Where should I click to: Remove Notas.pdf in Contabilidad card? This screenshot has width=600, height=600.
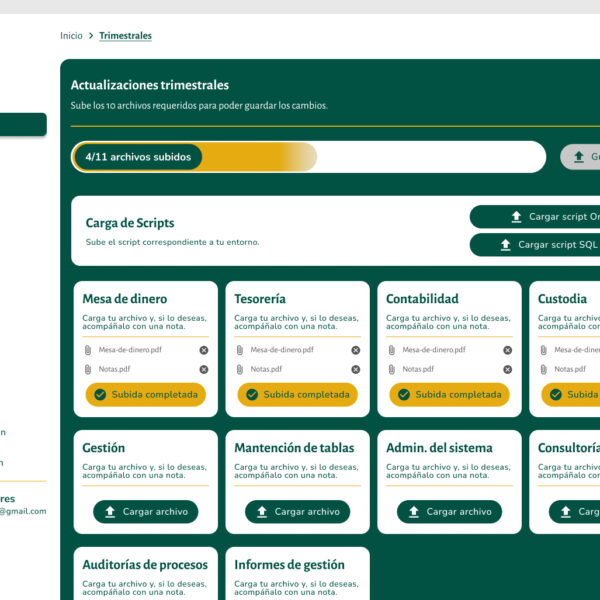pyautogui.click(x=507, y=369)
